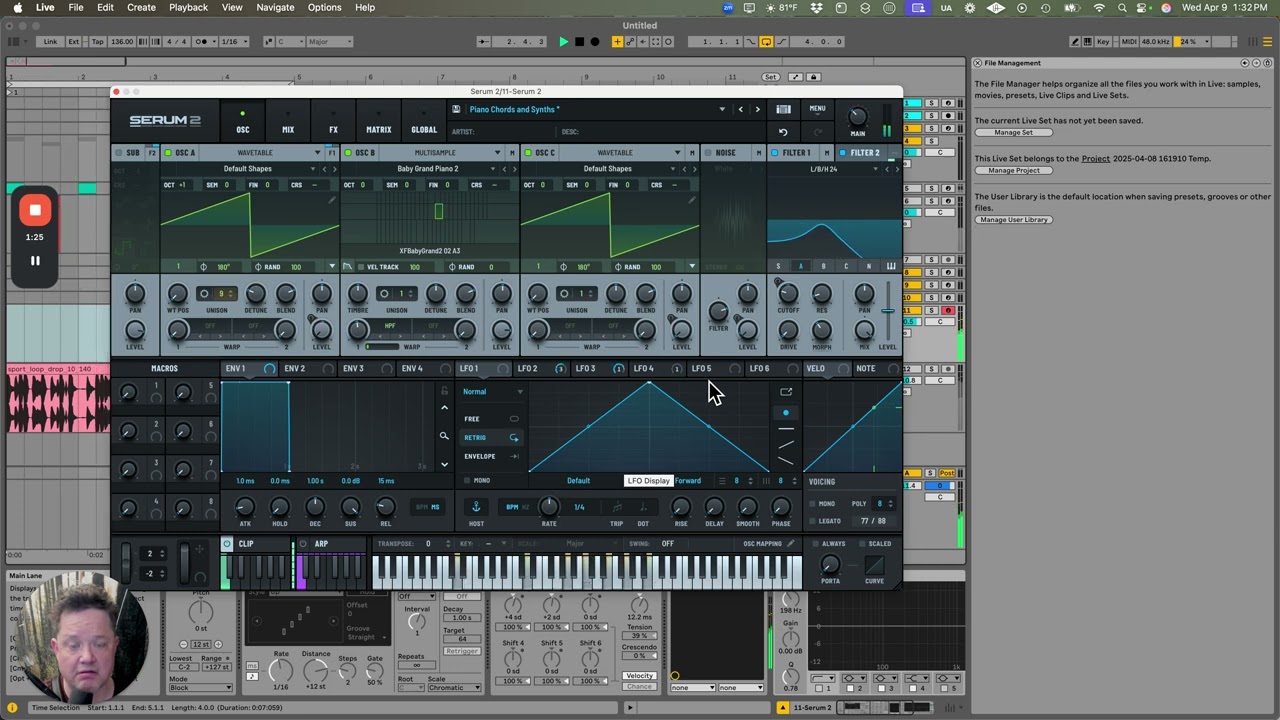
Task: Click the LFO export shape icon
Action: [786, 392]
